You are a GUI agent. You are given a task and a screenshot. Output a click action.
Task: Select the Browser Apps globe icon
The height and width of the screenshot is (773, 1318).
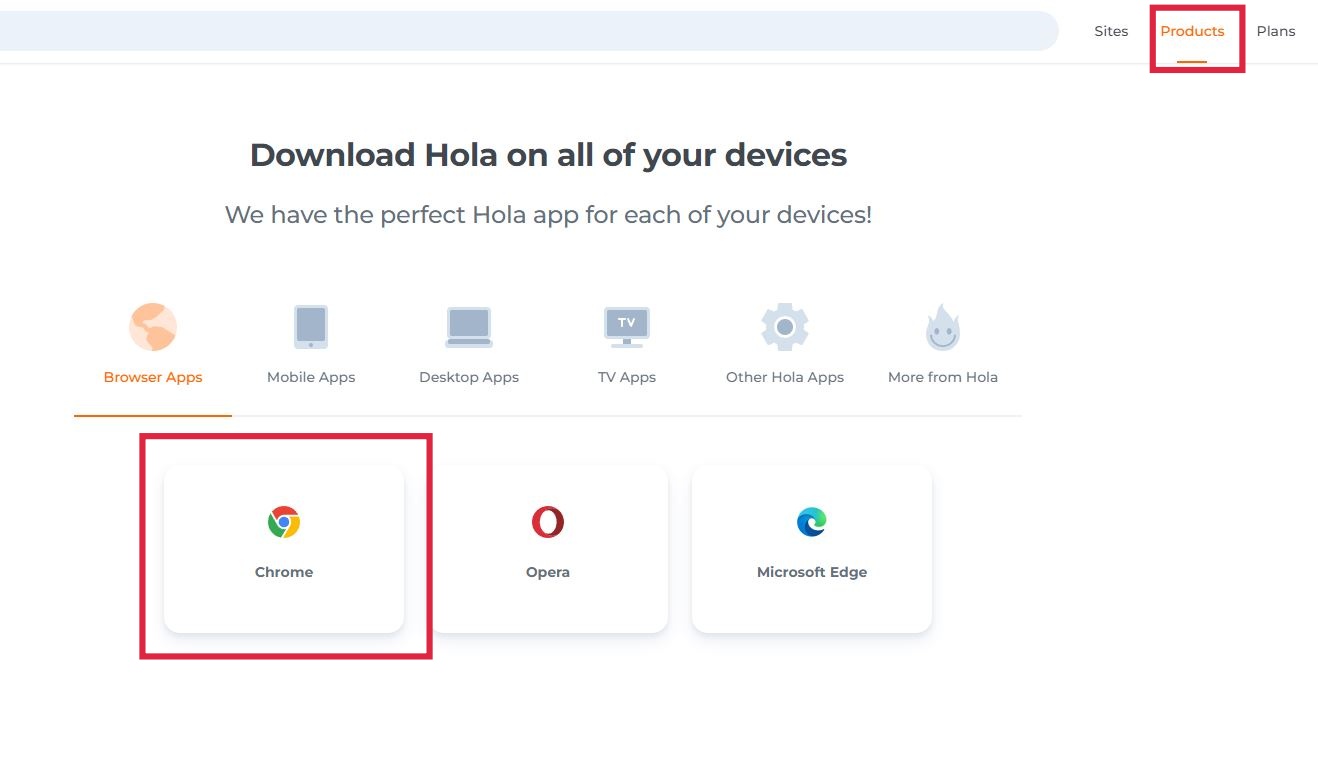[153, 327]
